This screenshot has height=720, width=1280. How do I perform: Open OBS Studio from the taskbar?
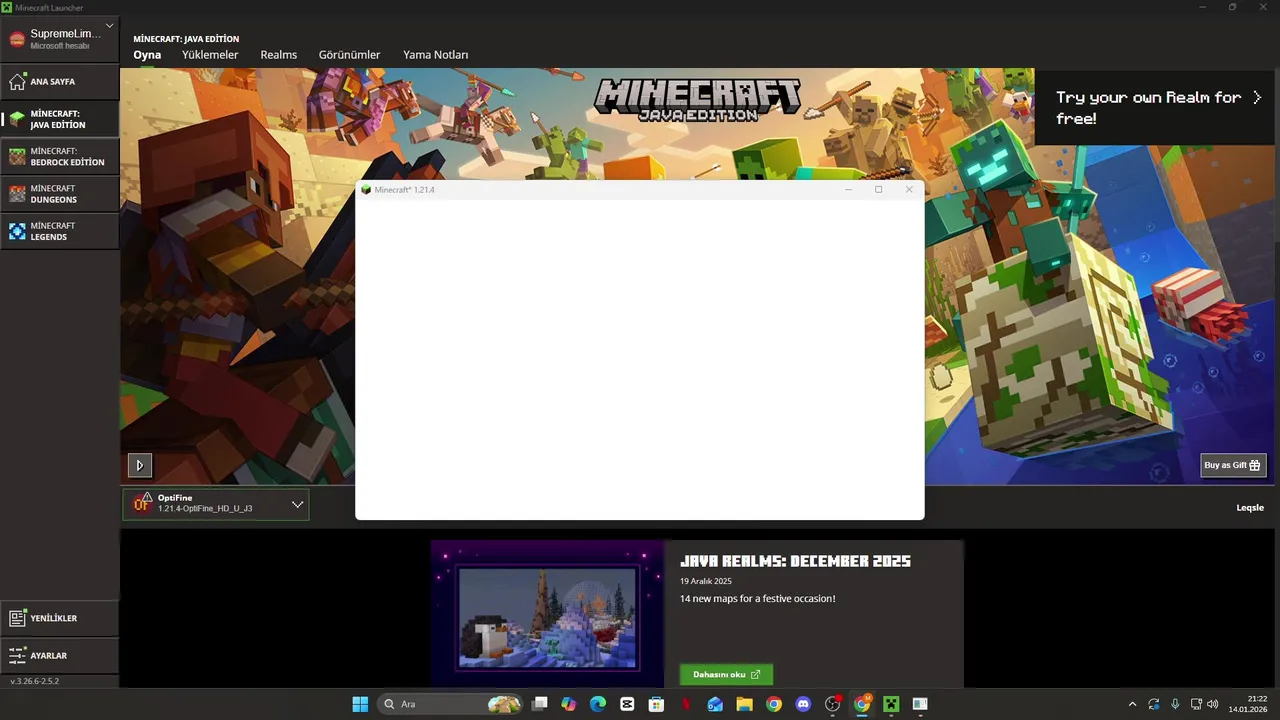pyautogui.click(x=832, y=704)
